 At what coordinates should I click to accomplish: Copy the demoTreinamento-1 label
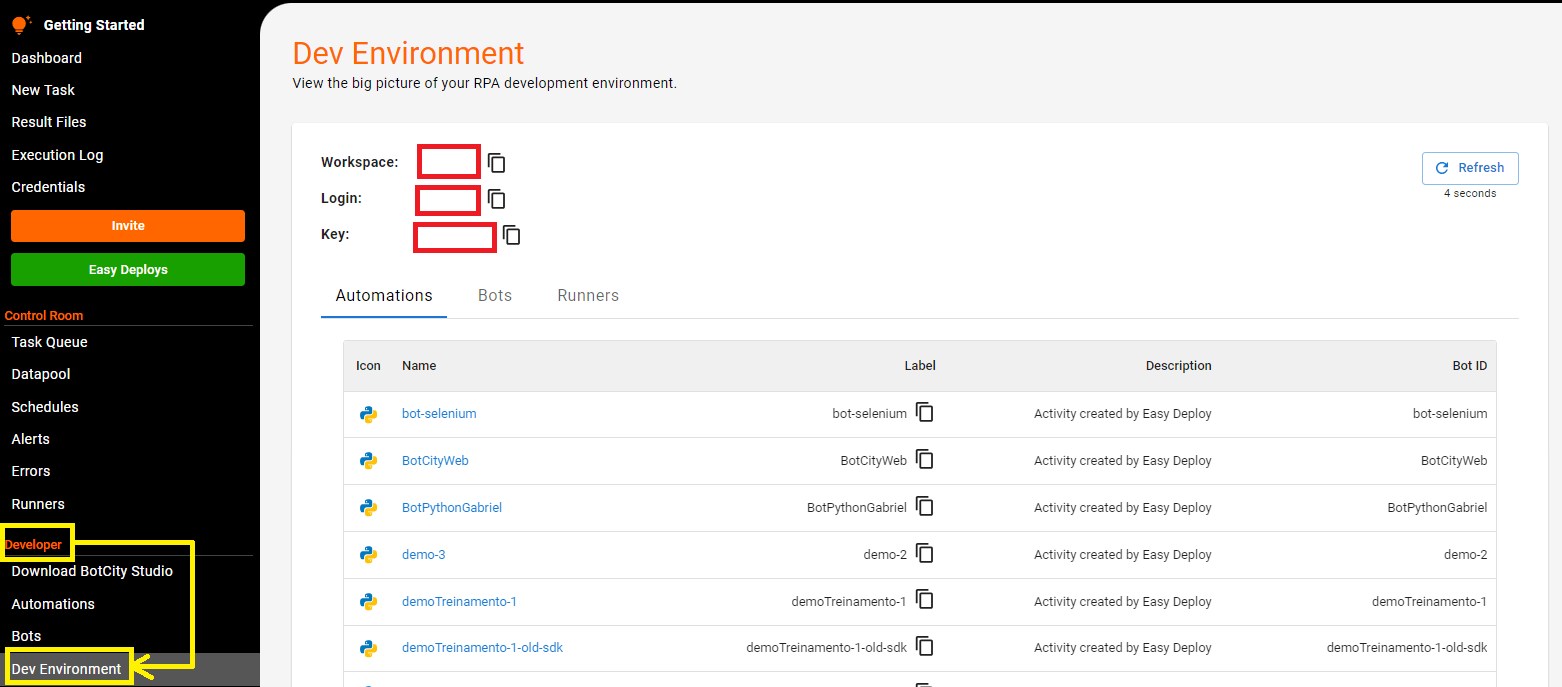(925, 601)
